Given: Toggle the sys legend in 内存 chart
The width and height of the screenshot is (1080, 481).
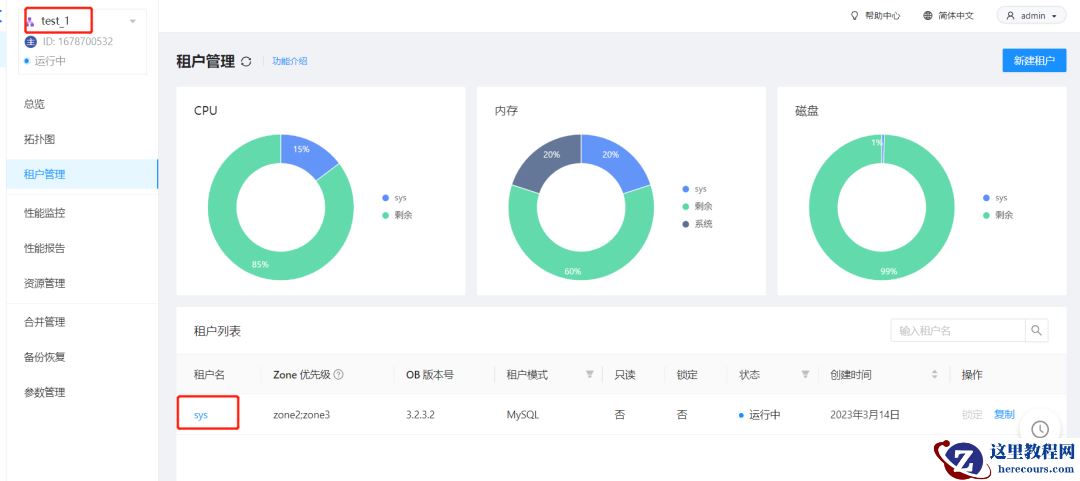Looking at the screenshot, I should [x=694, y=189].
